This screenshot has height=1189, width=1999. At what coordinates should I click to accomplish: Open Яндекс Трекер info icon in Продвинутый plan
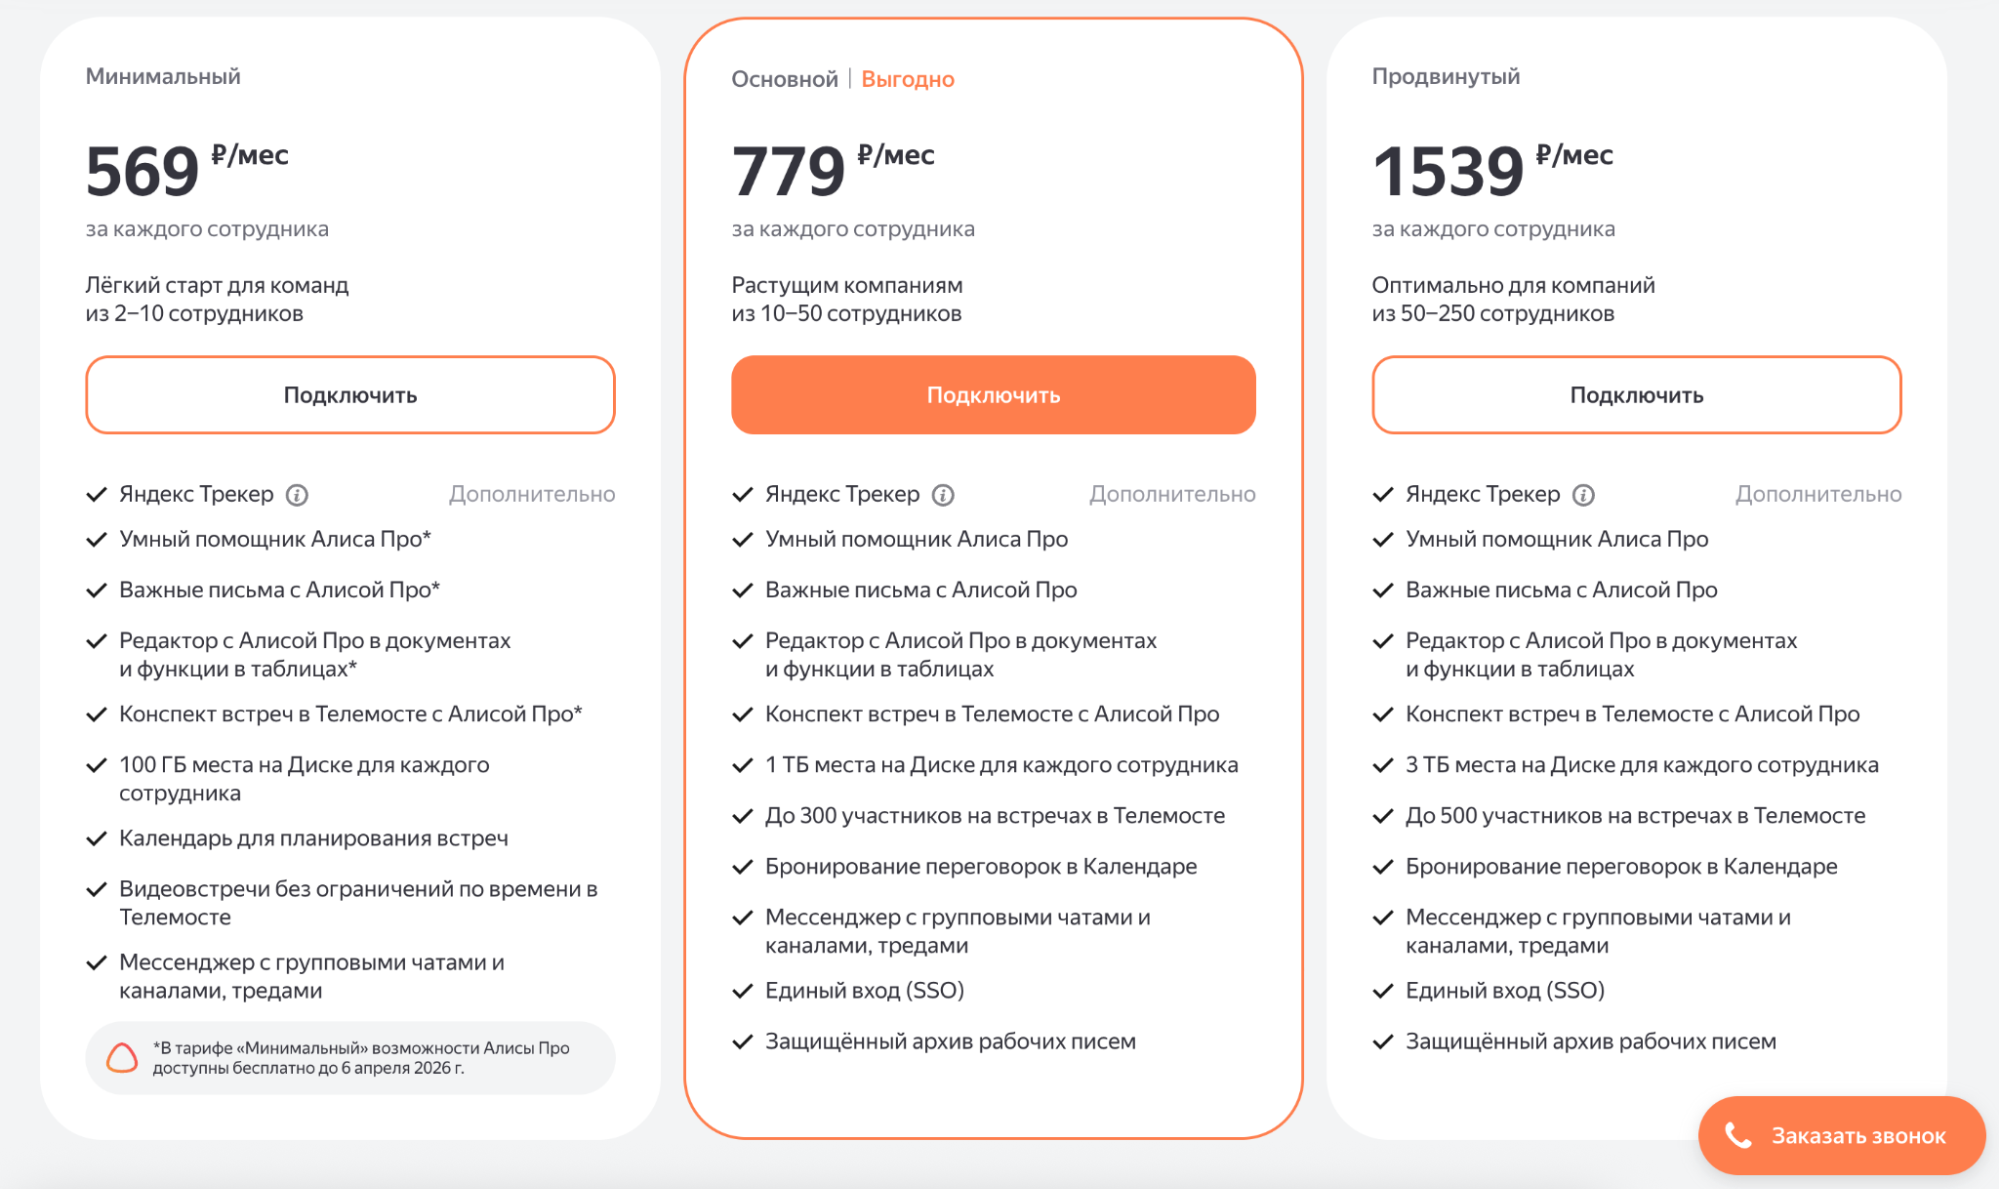click(1583, 495)
